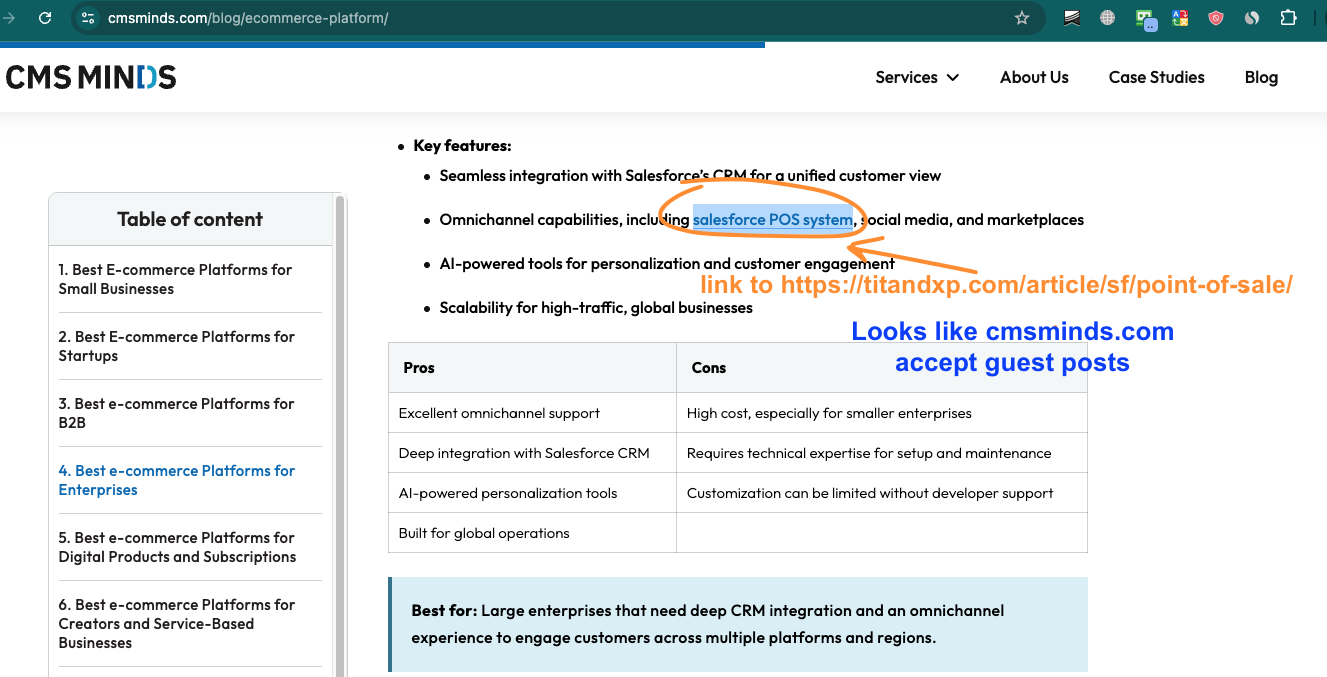Click the table of contents scrollbar
1327x677 pixels.
340,400
